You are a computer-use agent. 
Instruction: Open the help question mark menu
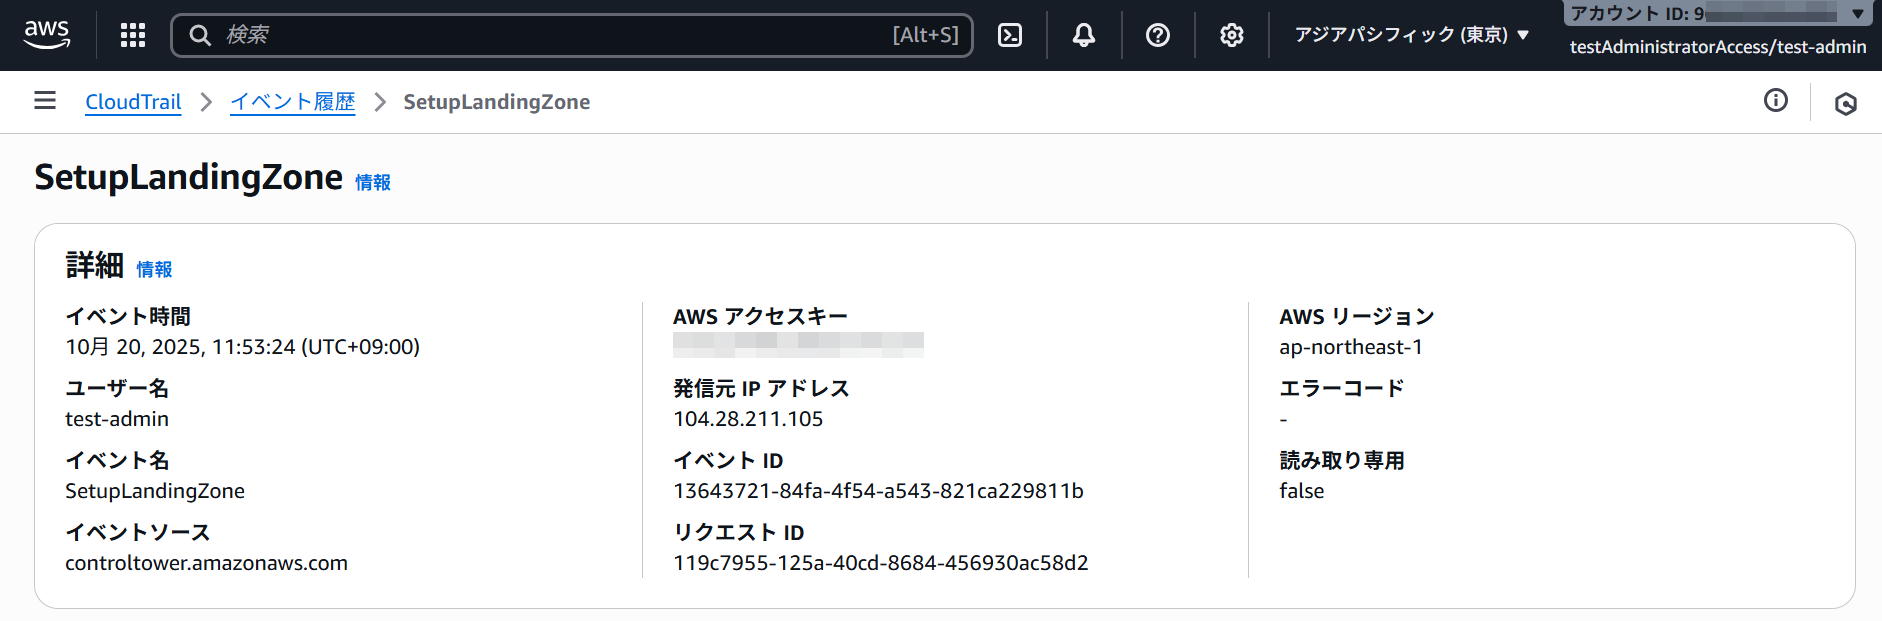pos(1158,35)
